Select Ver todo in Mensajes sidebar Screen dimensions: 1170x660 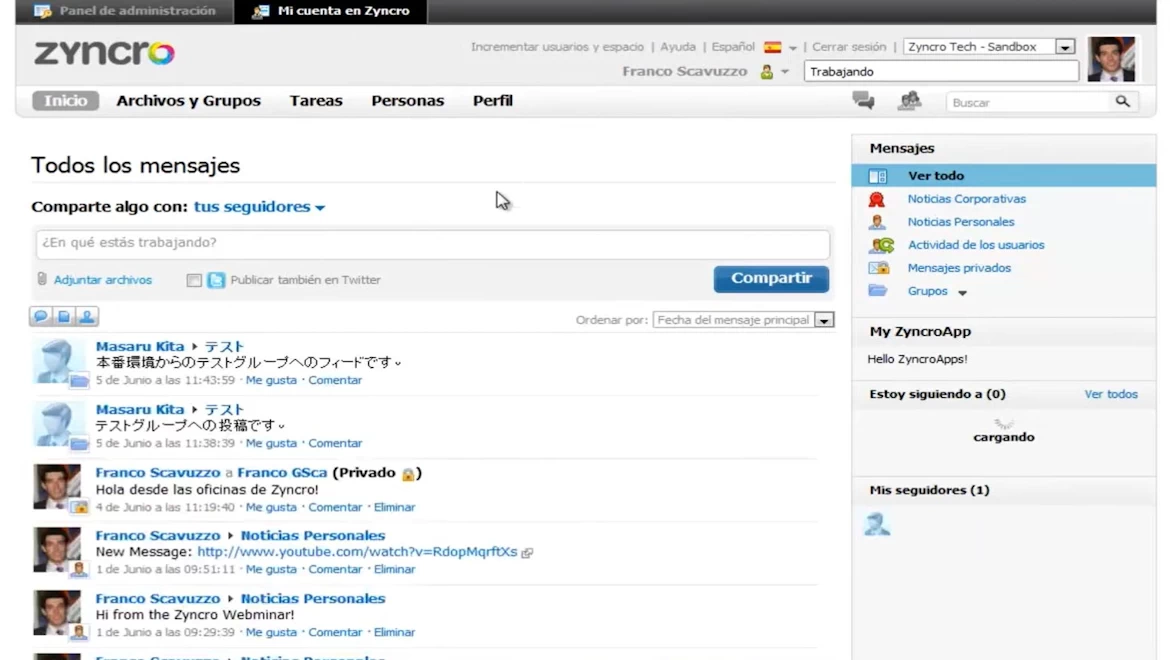(x=1004, y=176)
